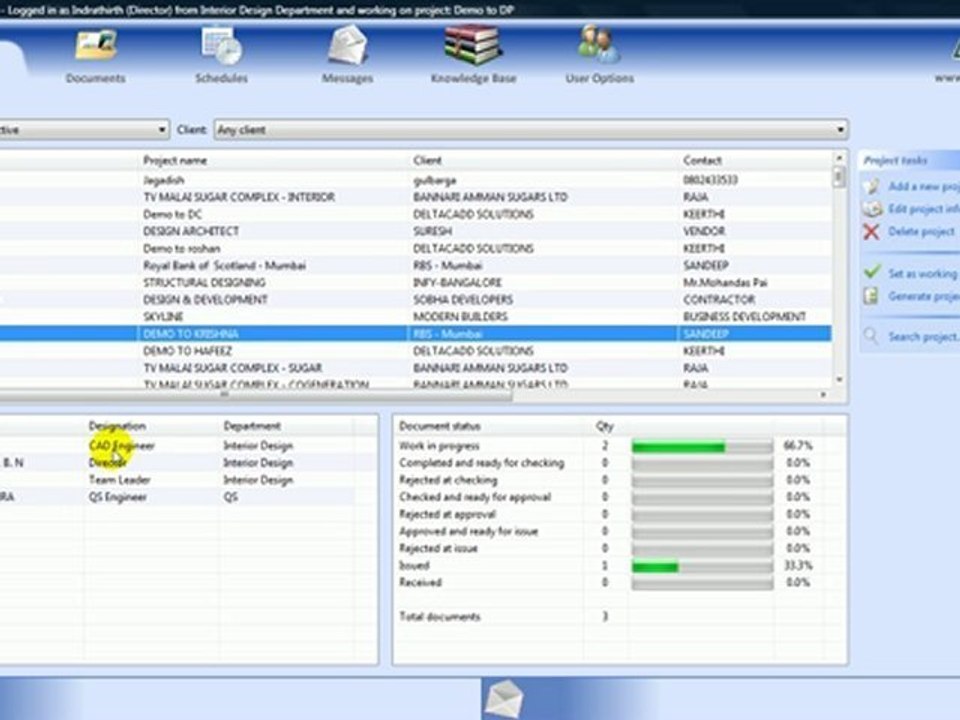Select the SKYLINE project
The image size is (960, 720).
click(415, 317)
